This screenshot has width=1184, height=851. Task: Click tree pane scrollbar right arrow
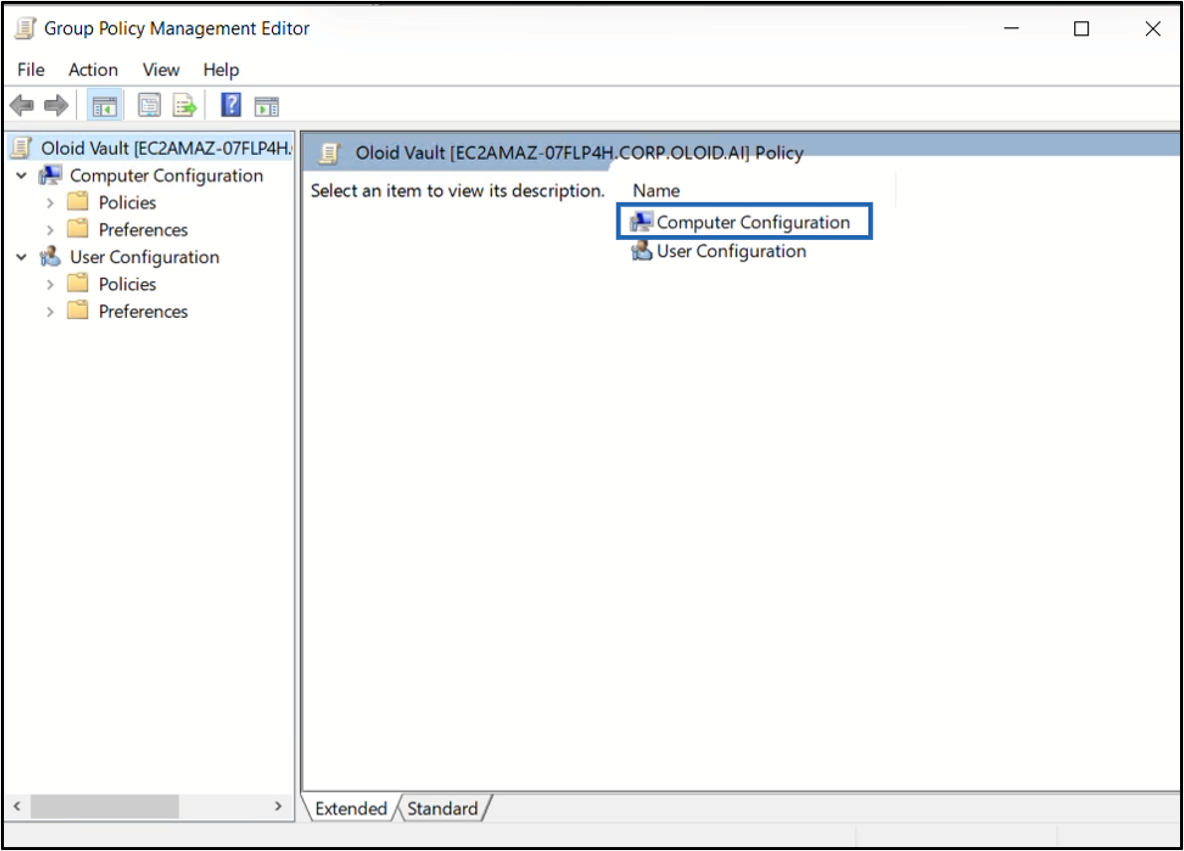tap(278, 806)
